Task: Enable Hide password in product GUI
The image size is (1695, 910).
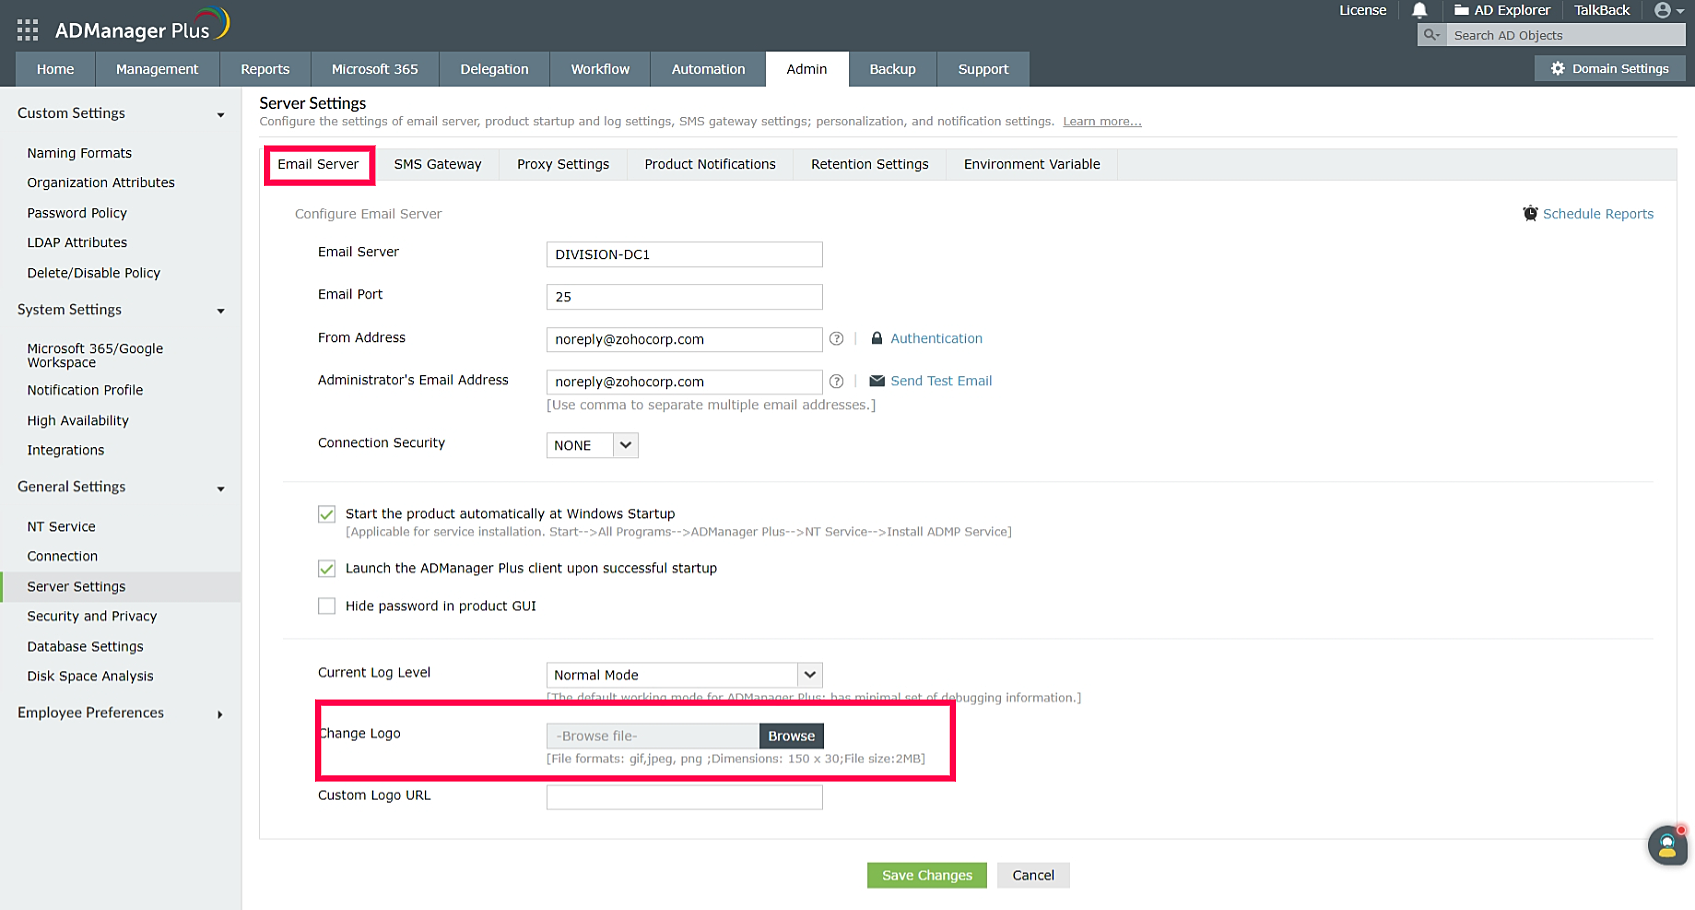Action: coord(327,606)
